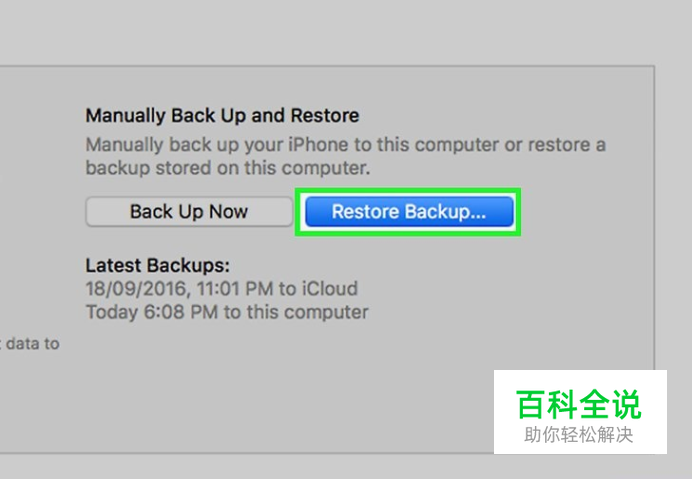Screen dimensions: 692x479
Task: Select the iCloud backup date line
Action: point(222,289)
